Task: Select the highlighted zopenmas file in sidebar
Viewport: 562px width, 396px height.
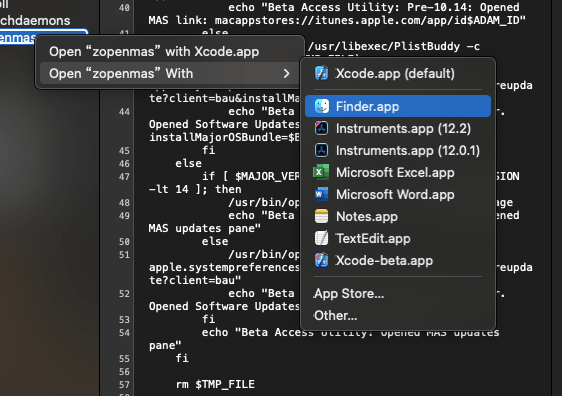Action: coord(18,37)
